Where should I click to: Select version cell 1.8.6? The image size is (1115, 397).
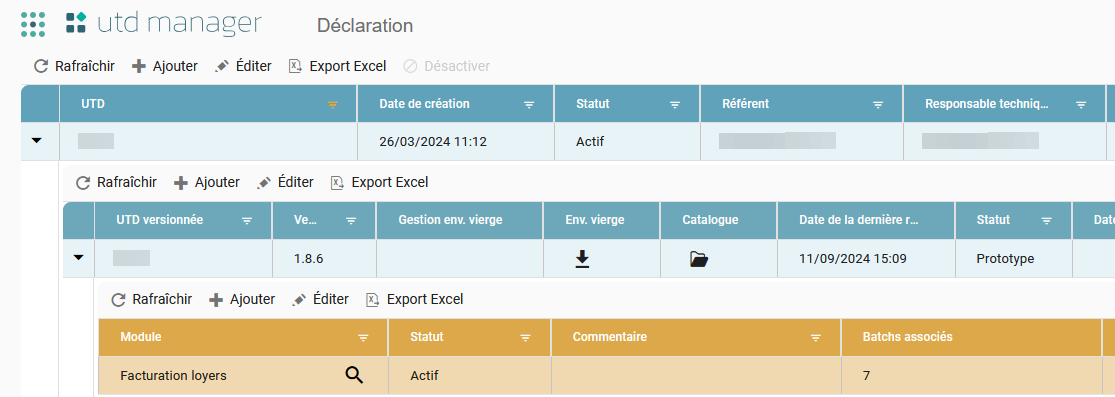(324, 259)
